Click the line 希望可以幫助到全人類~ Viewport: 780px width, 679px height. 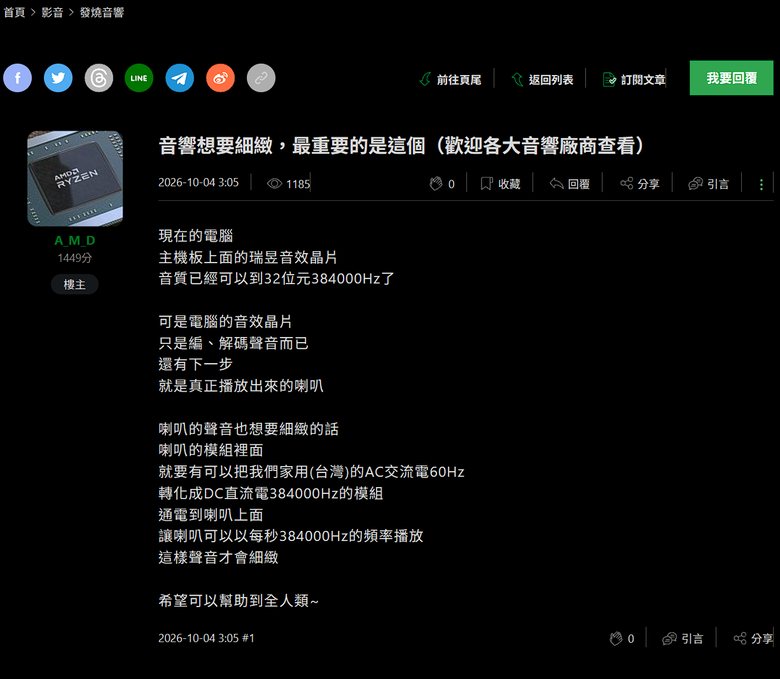point(238,601)
